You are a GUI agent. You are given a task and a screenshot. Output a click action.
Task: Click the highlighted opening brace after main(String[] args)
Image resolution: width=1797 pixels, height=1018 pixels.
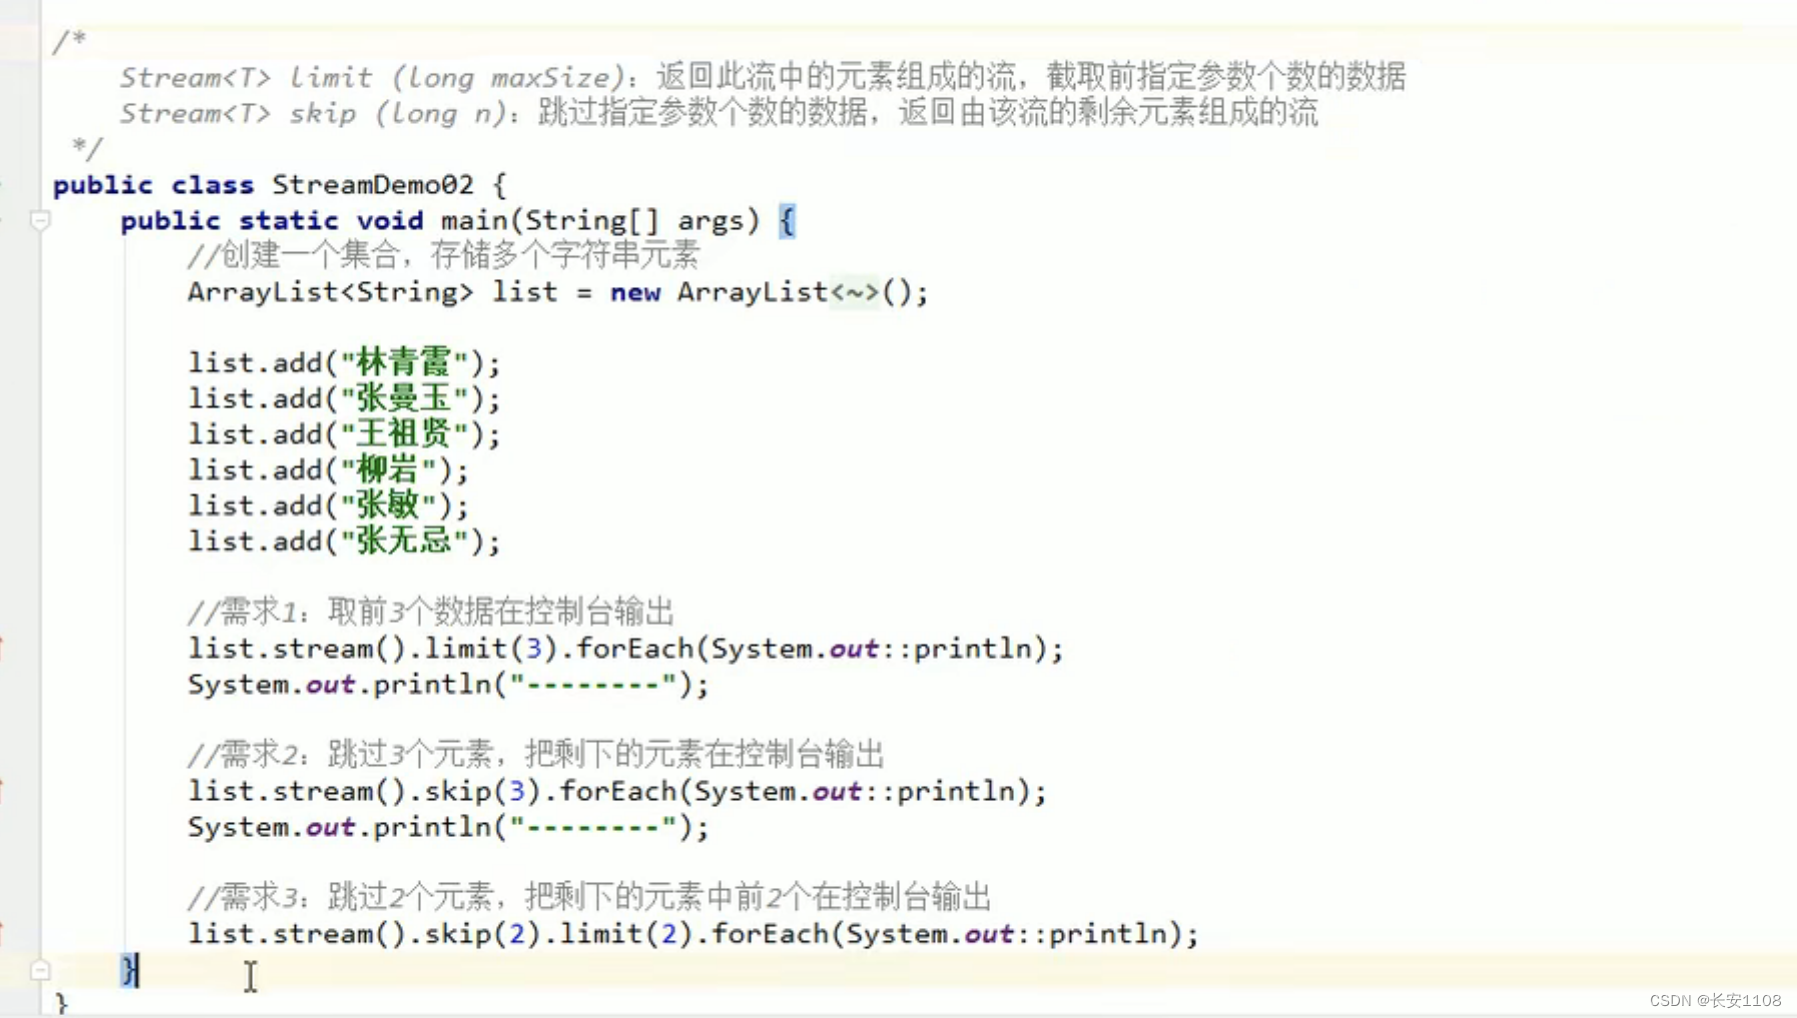click(787, 221)
